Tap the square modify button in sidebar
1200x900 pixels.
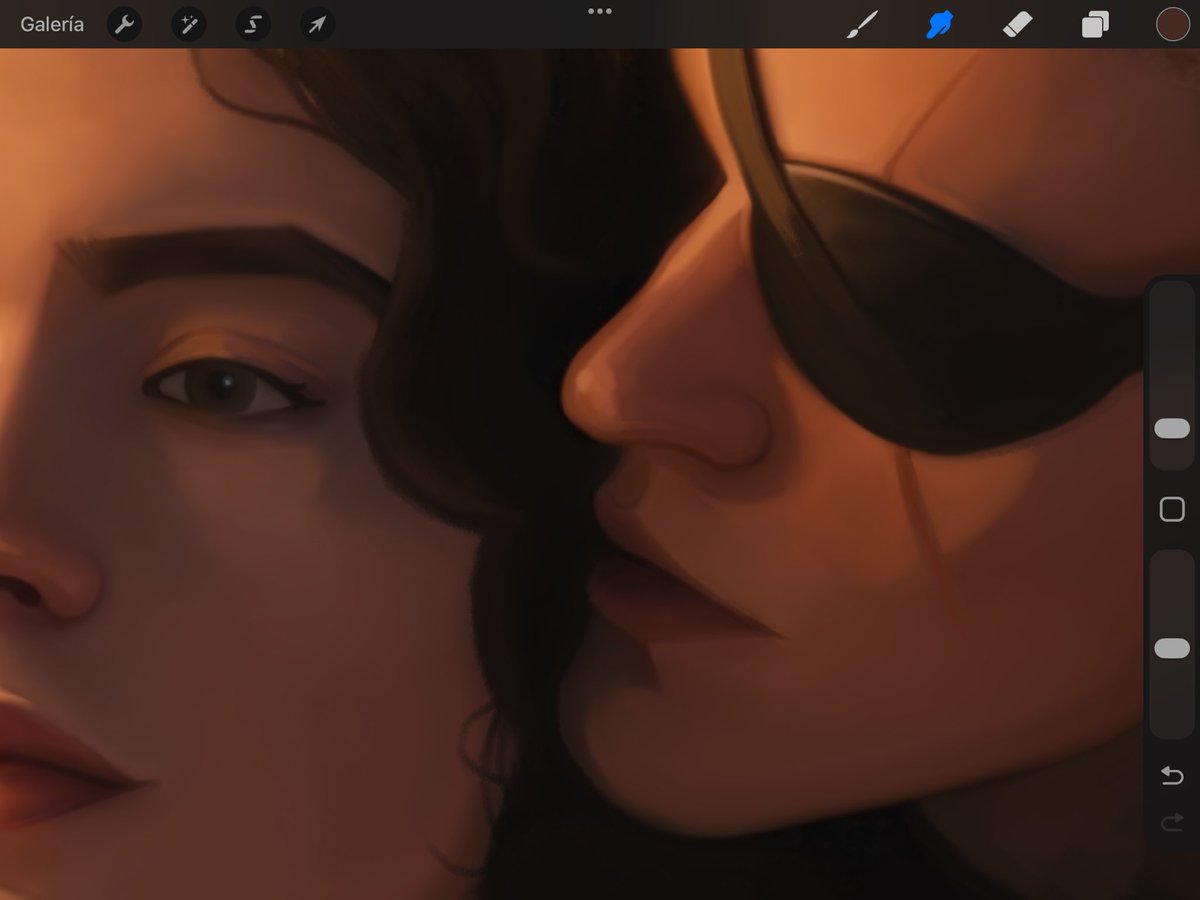[1172, 510]
